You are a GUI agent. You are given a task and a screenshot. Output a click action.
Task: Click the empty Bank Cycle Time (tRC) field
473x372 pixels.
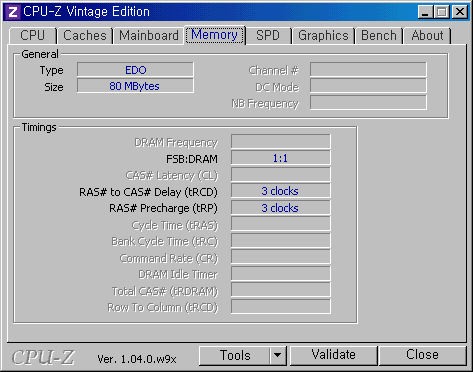tap(281, 241)
